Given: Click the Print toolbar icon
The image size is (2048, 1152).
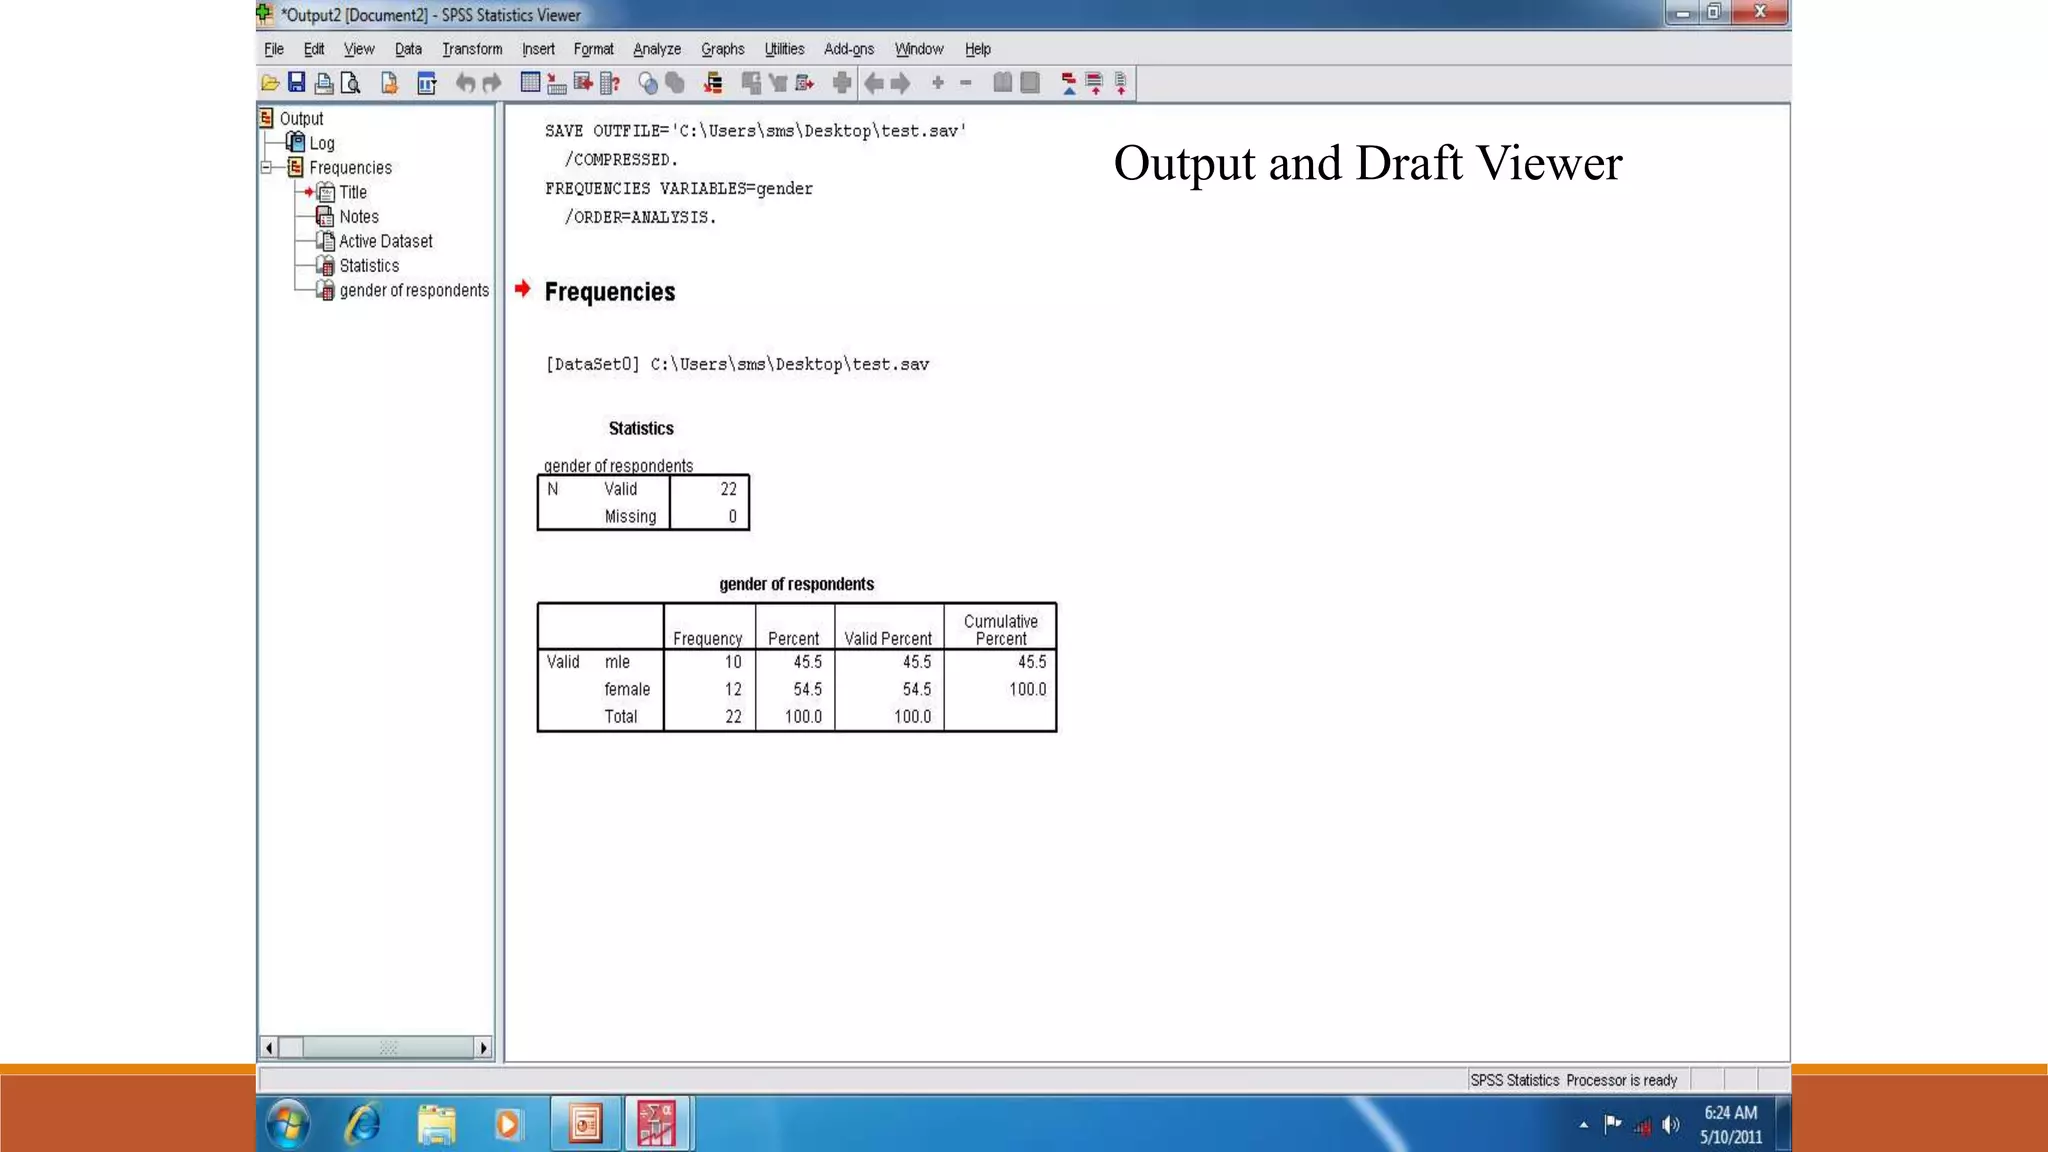Looking at the screenshot, I should [324, 84].
